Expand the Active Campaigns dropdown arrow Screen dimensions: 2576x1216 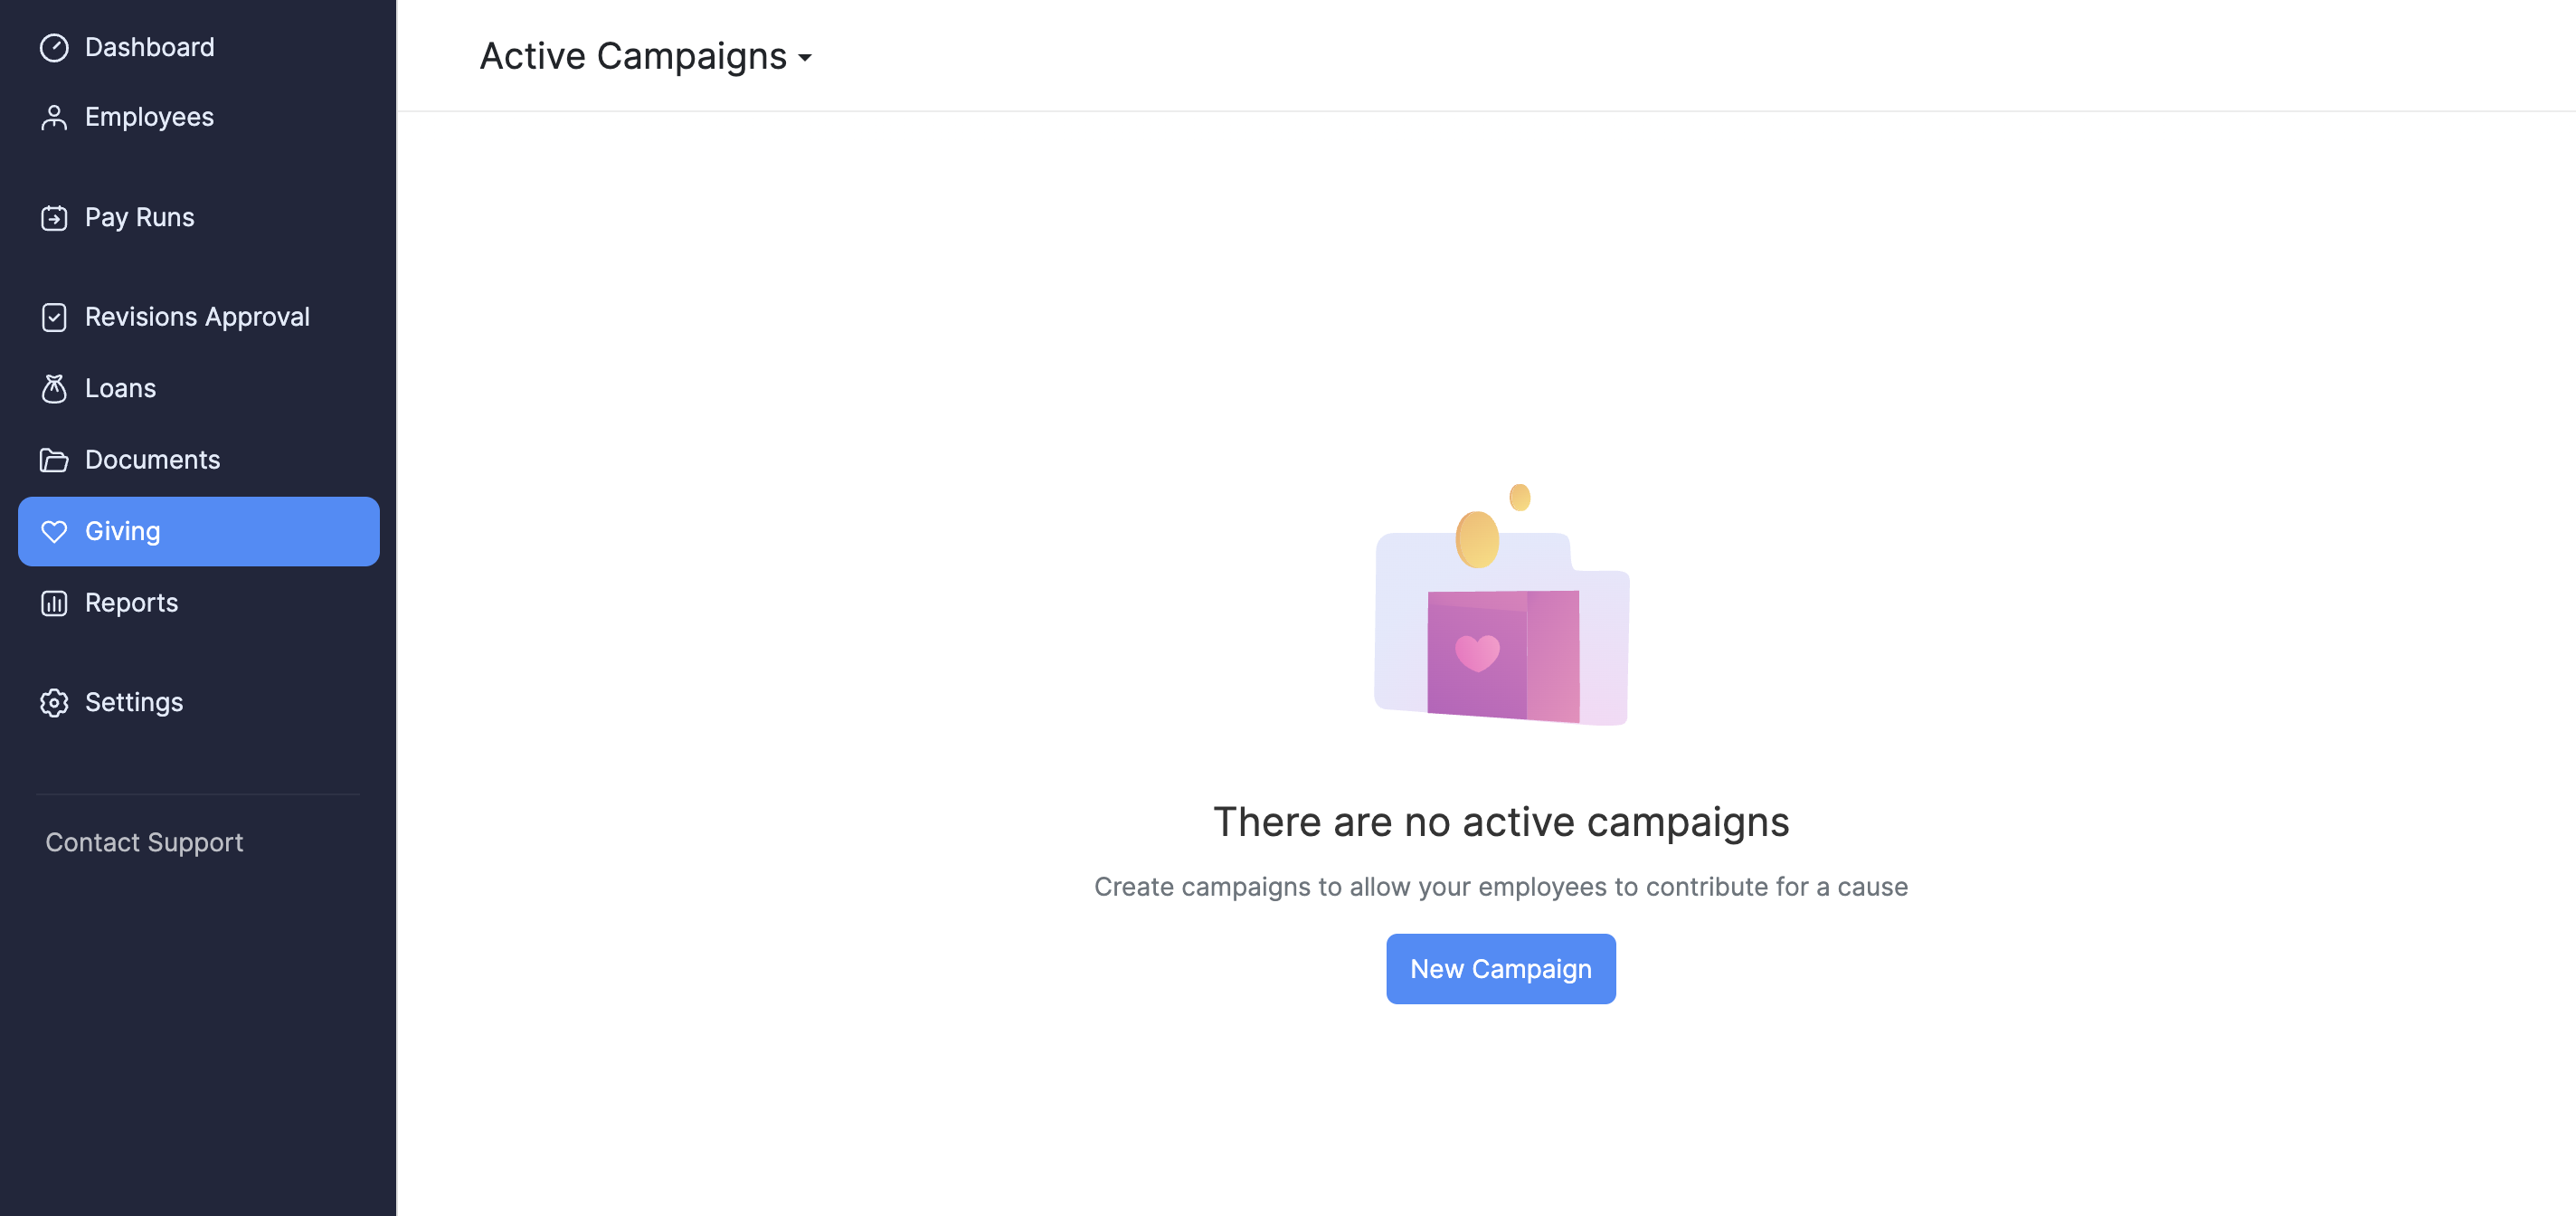(x=805, y=58)
